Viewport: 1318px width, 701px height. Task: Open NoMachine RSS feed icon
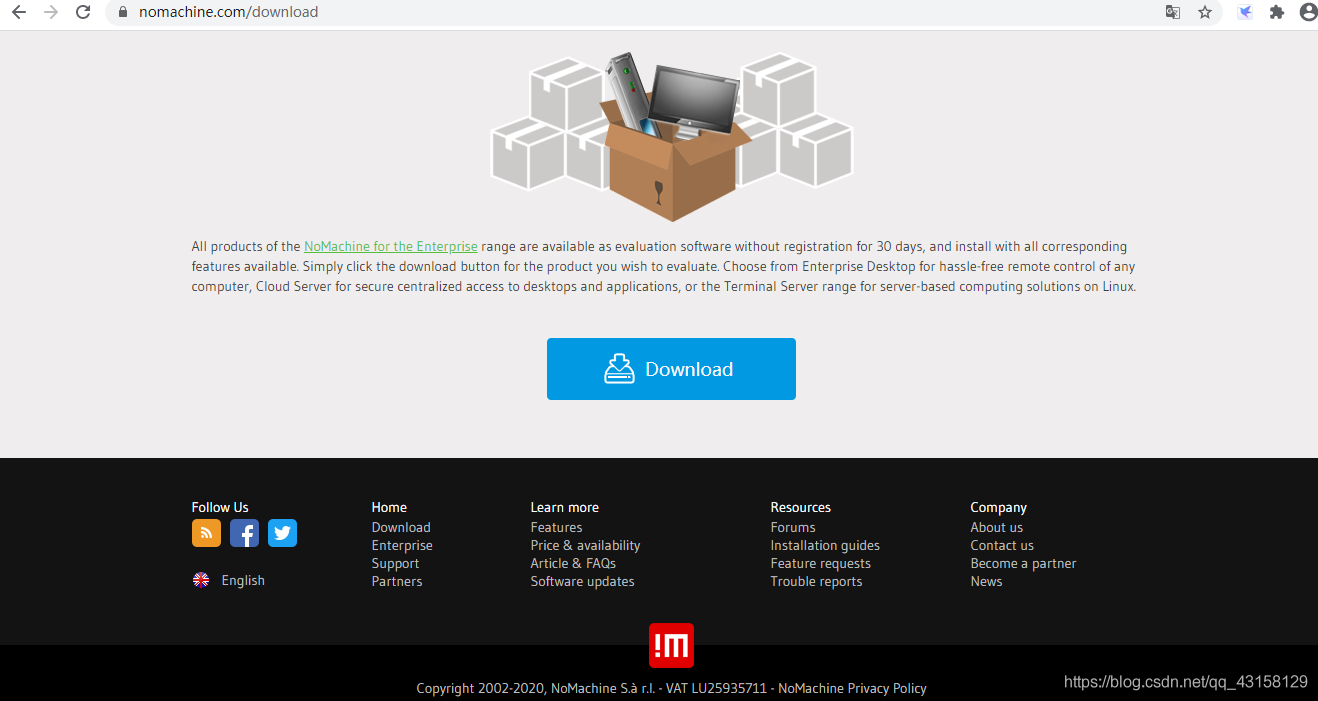point(206,533)
